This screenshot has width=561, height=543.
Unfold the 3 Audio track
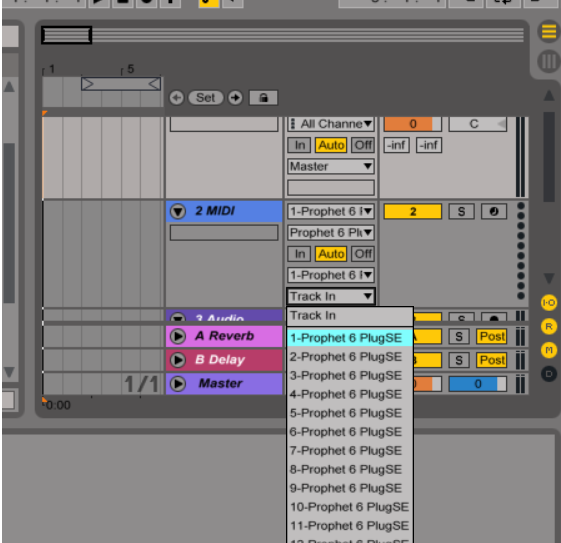[178, 317]
